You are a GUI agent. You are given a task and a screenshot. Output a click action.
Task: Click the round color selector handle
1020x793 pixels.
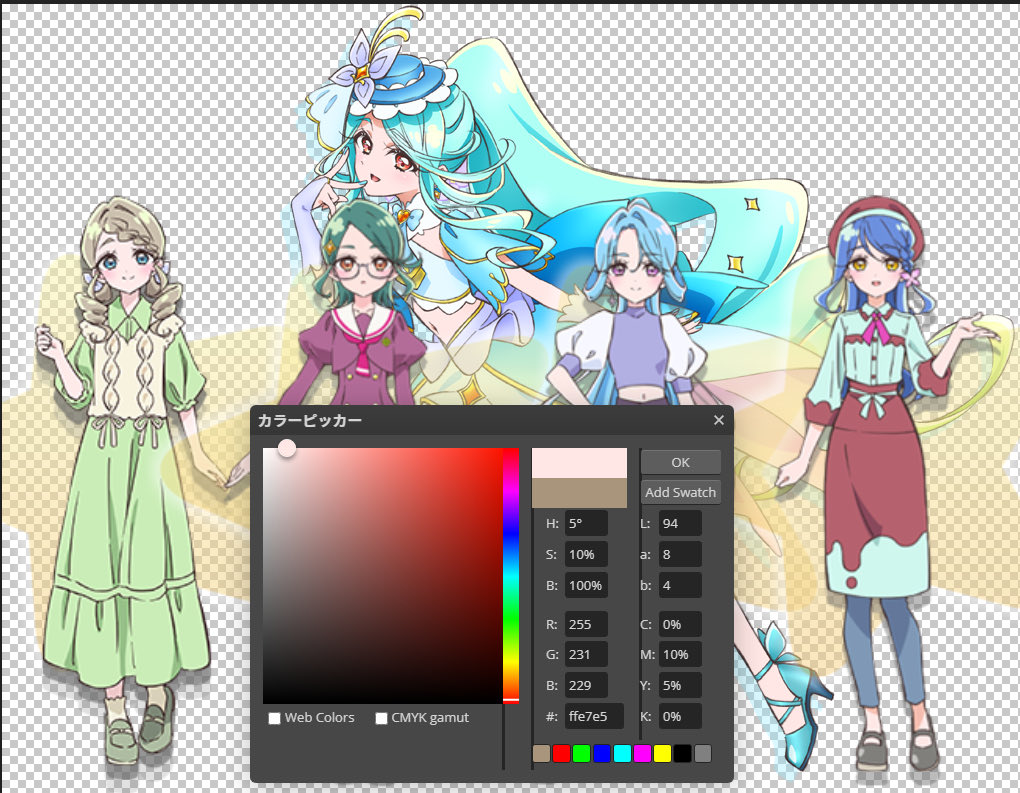[x=287, y=448]
